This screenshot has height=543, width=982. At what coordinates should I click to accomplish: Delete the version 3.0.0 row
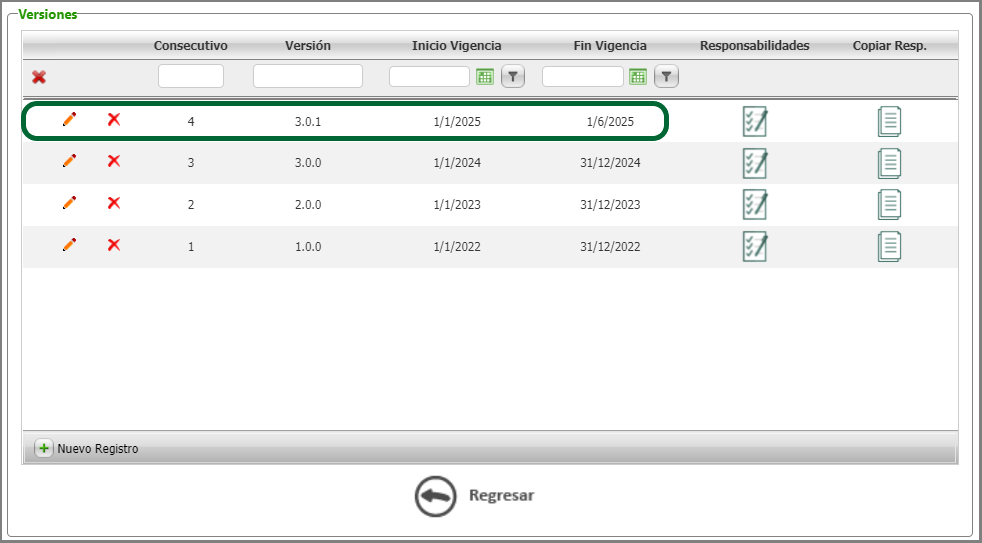tap(113, 161)
